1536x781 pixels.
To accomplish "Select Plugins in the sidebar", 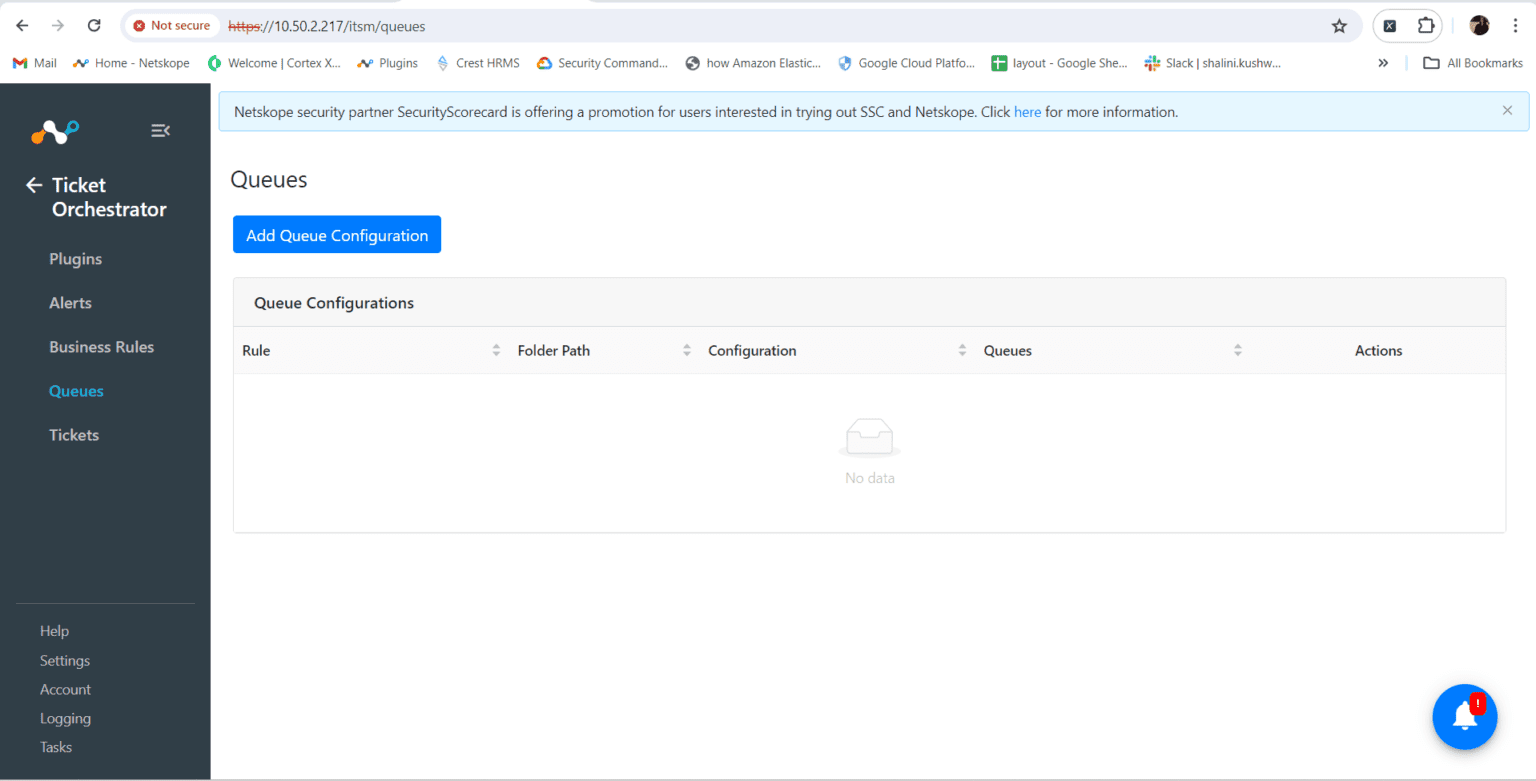I will [75, 258].
